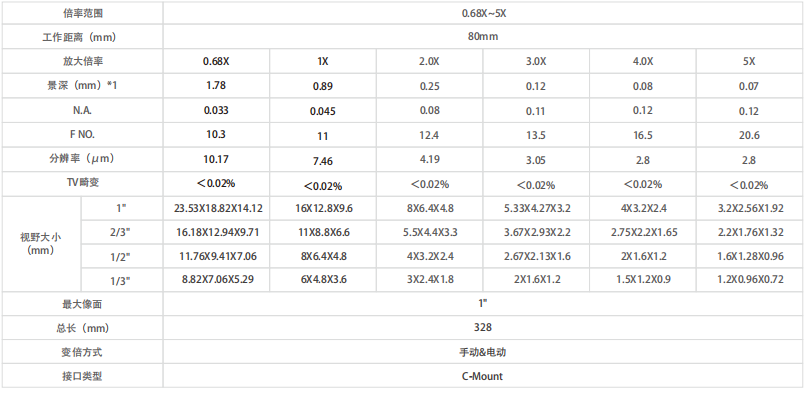
Task: Click the 2.67X2.13X1.6 field of view cell
Action: (536, 256)
